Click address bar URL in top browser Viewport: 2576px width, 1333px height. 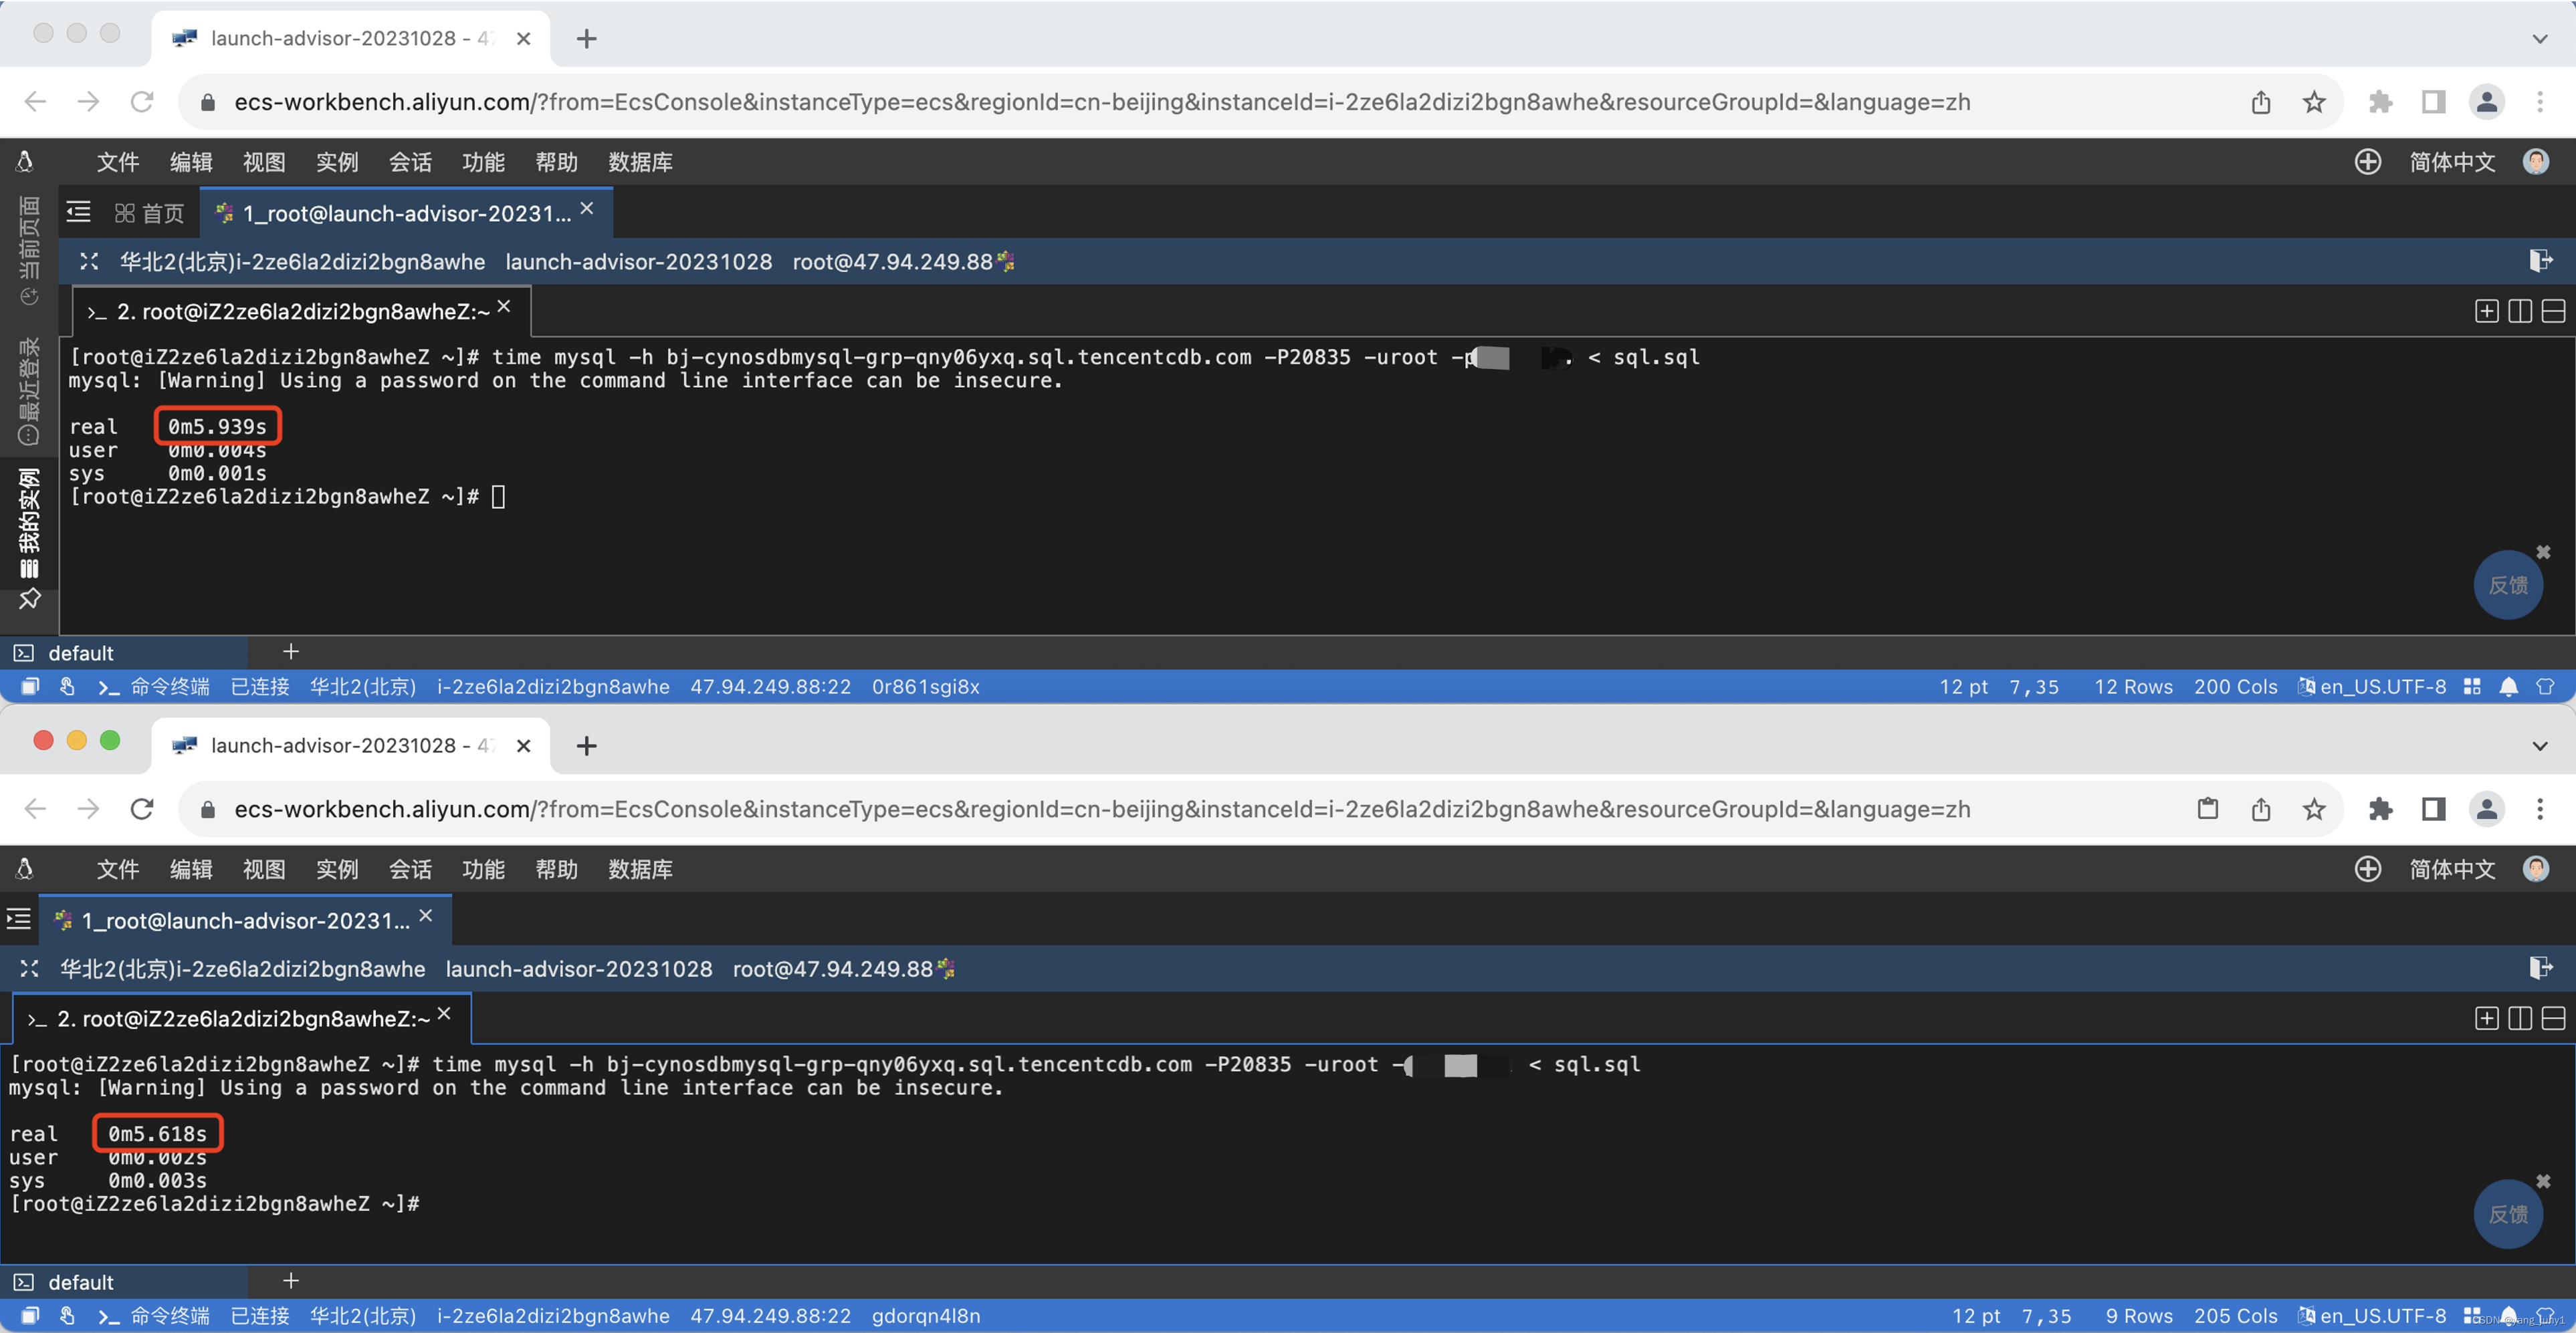pos(1101,102)
